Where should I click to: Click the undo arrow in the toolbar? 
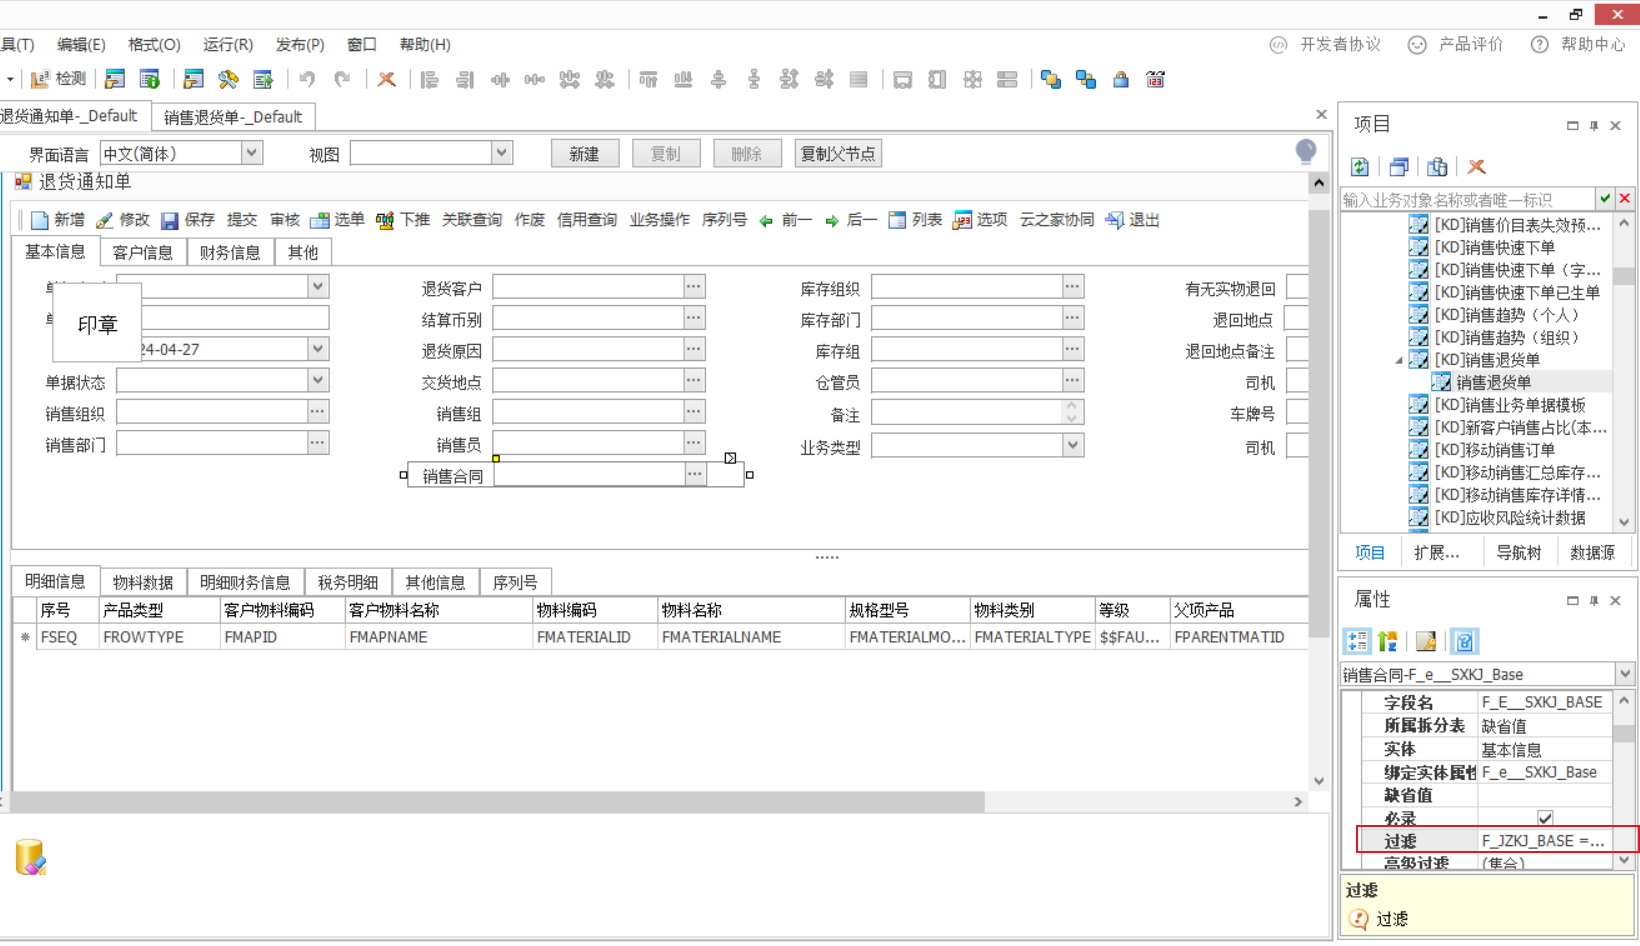pyautogui.click(x=307, y=79)
